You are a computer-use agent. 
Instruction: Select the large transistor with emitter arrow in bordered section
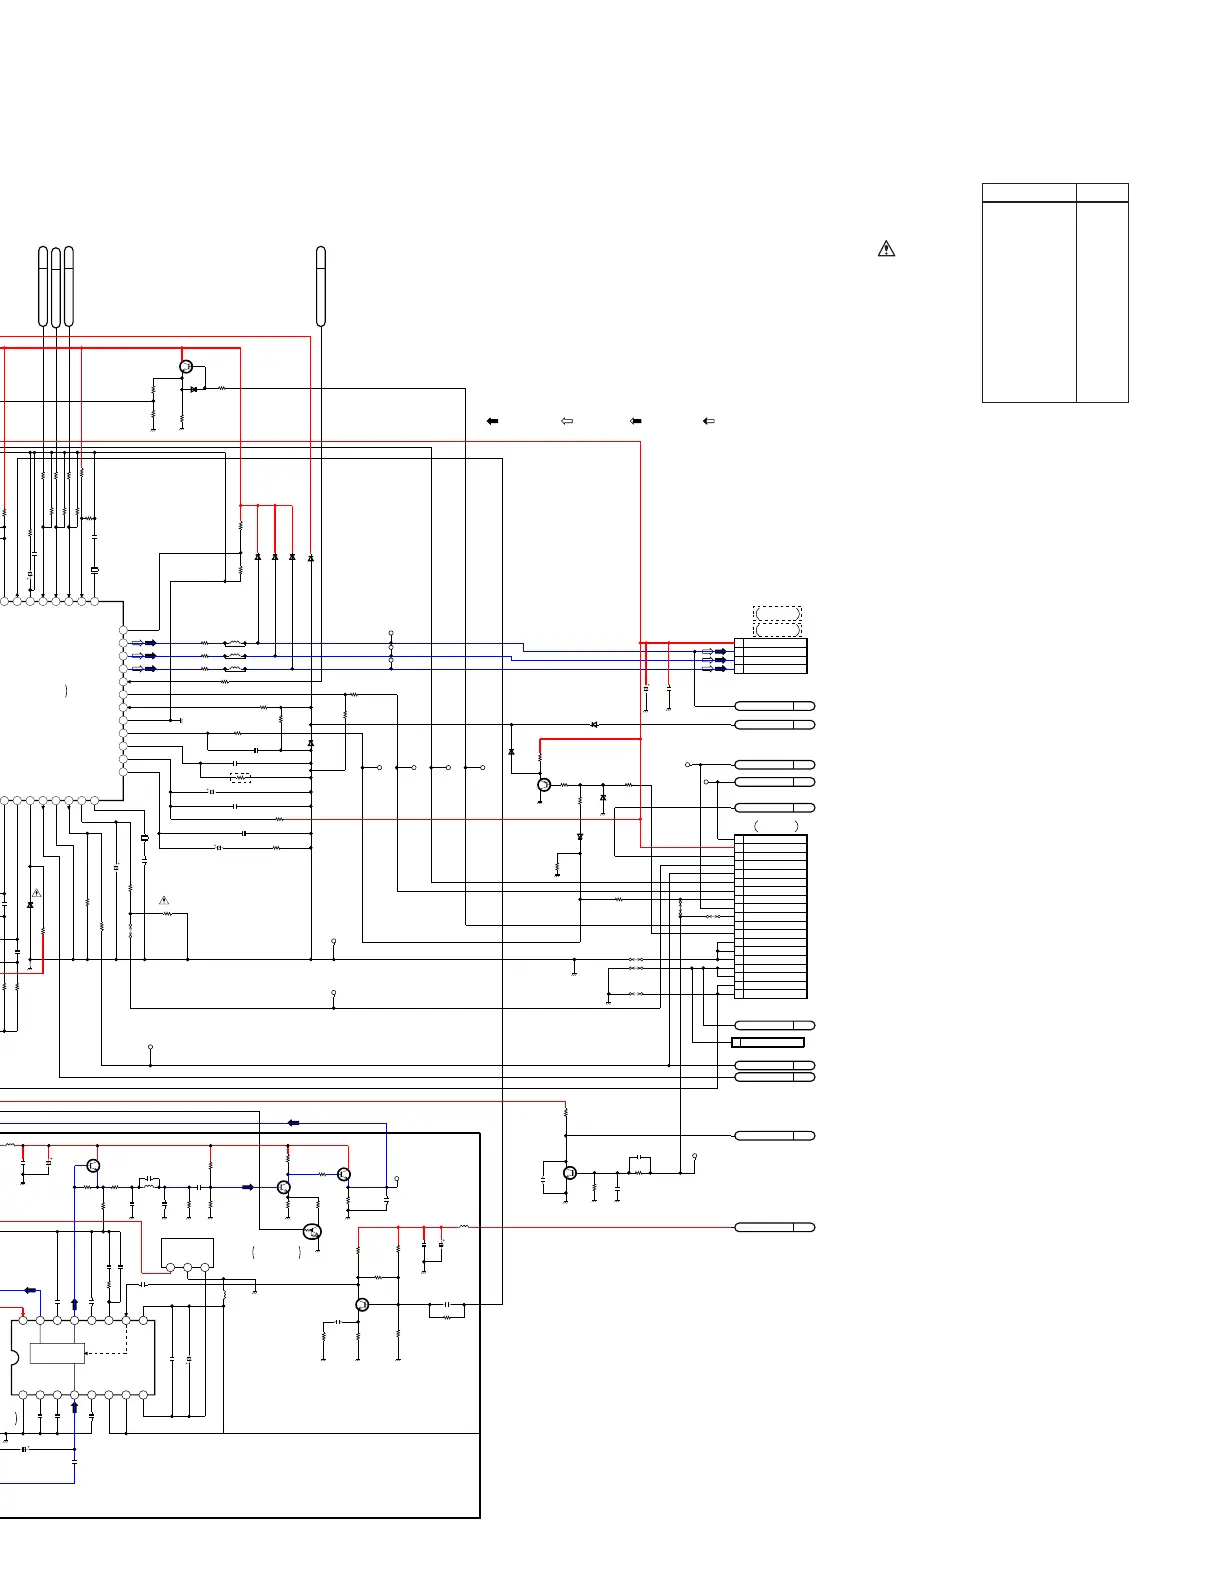pos(312,1232)
